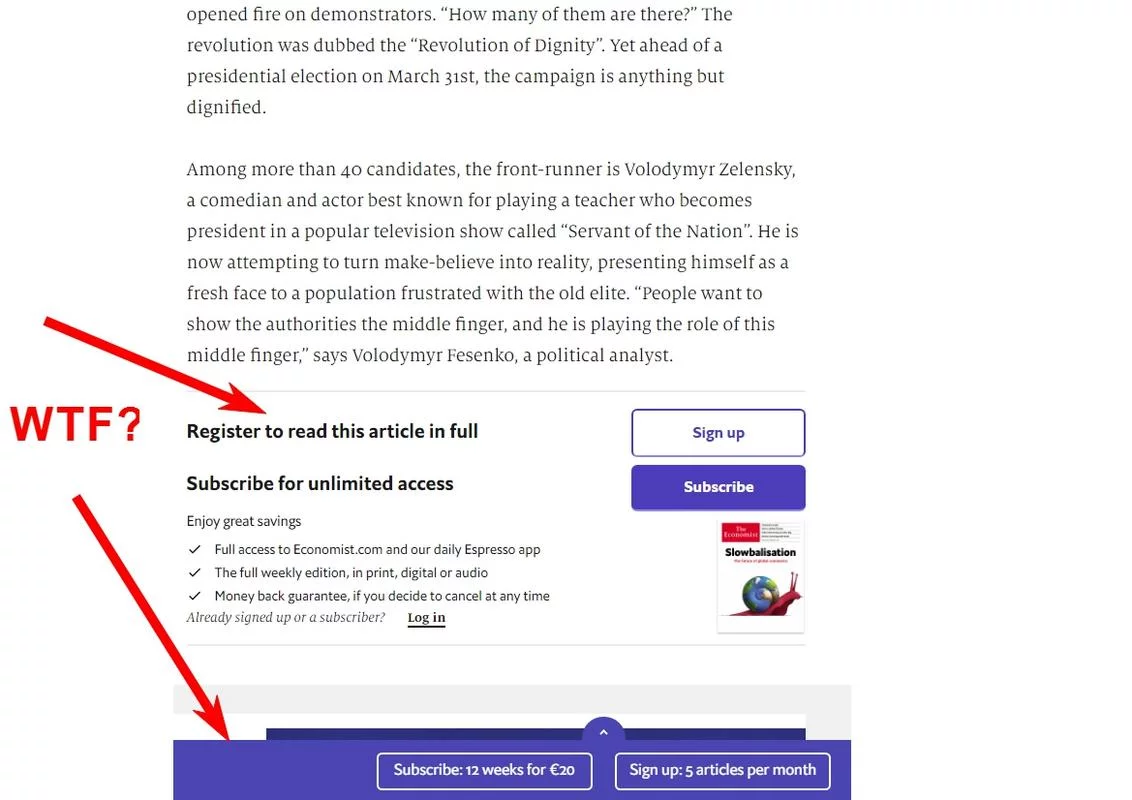
Task: Click the Economist red logo on the cover
Action: [740, 532]
